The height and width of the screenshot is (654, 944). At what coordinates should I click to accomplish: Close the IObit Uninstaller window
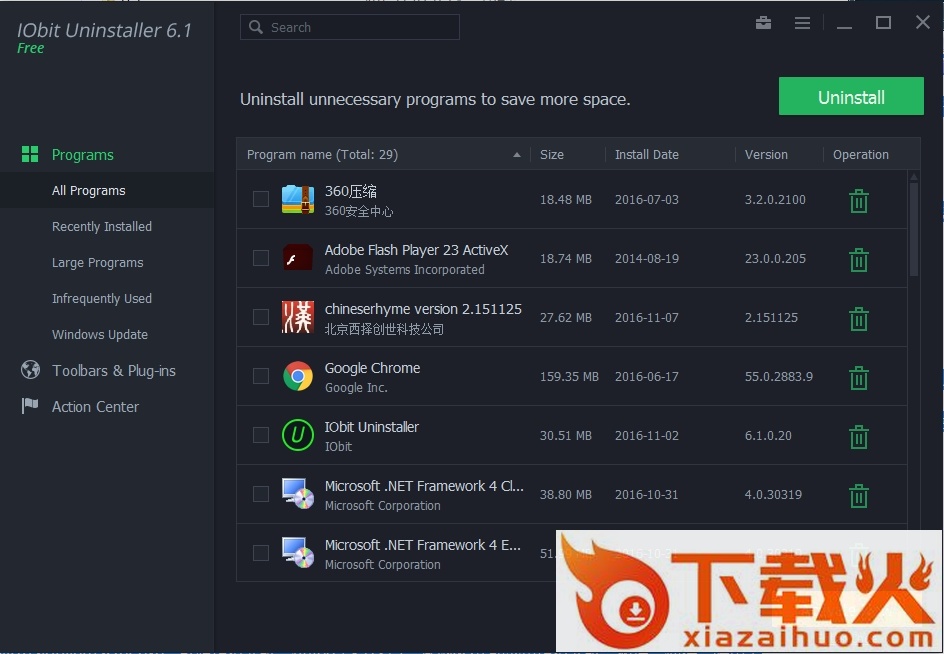922,23
